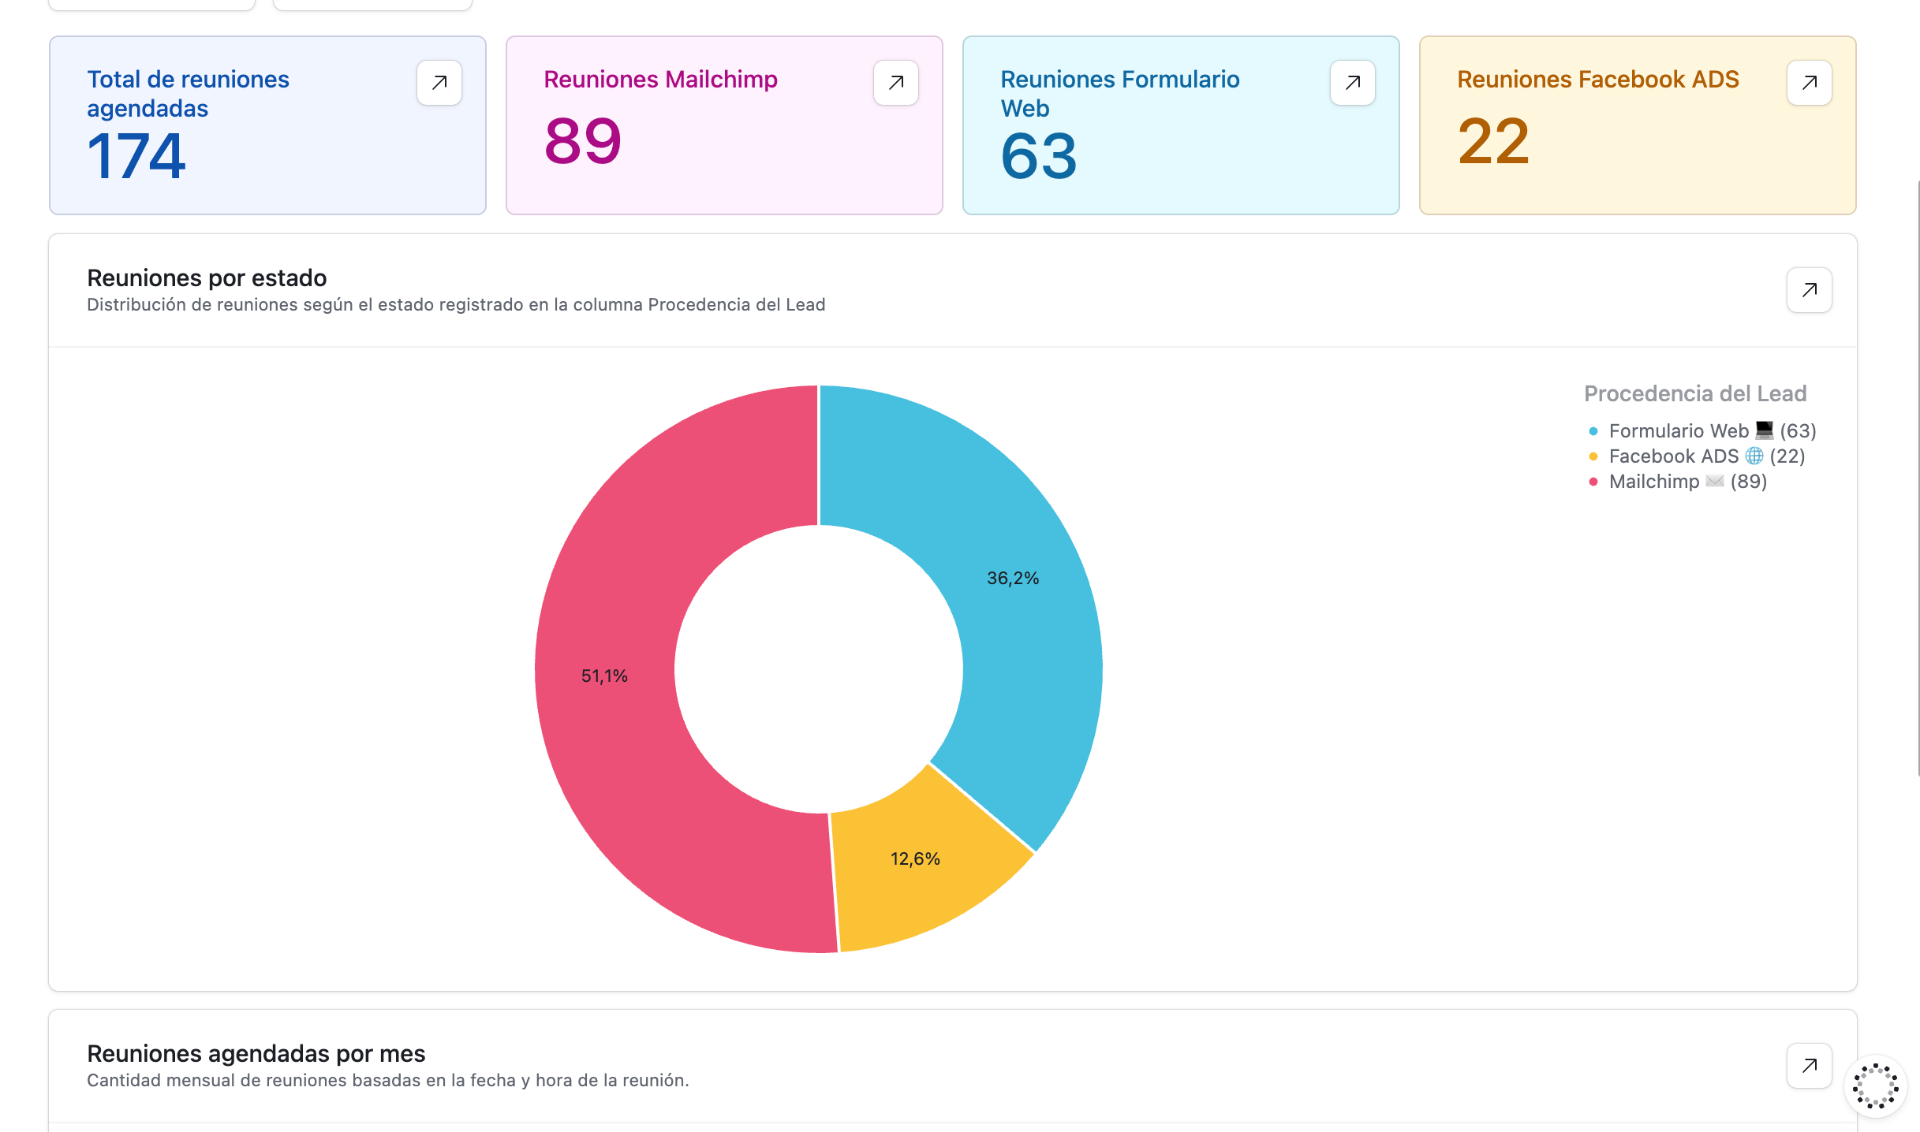Open Reuniones Formulario Web expand arrow

point(1353,83)
